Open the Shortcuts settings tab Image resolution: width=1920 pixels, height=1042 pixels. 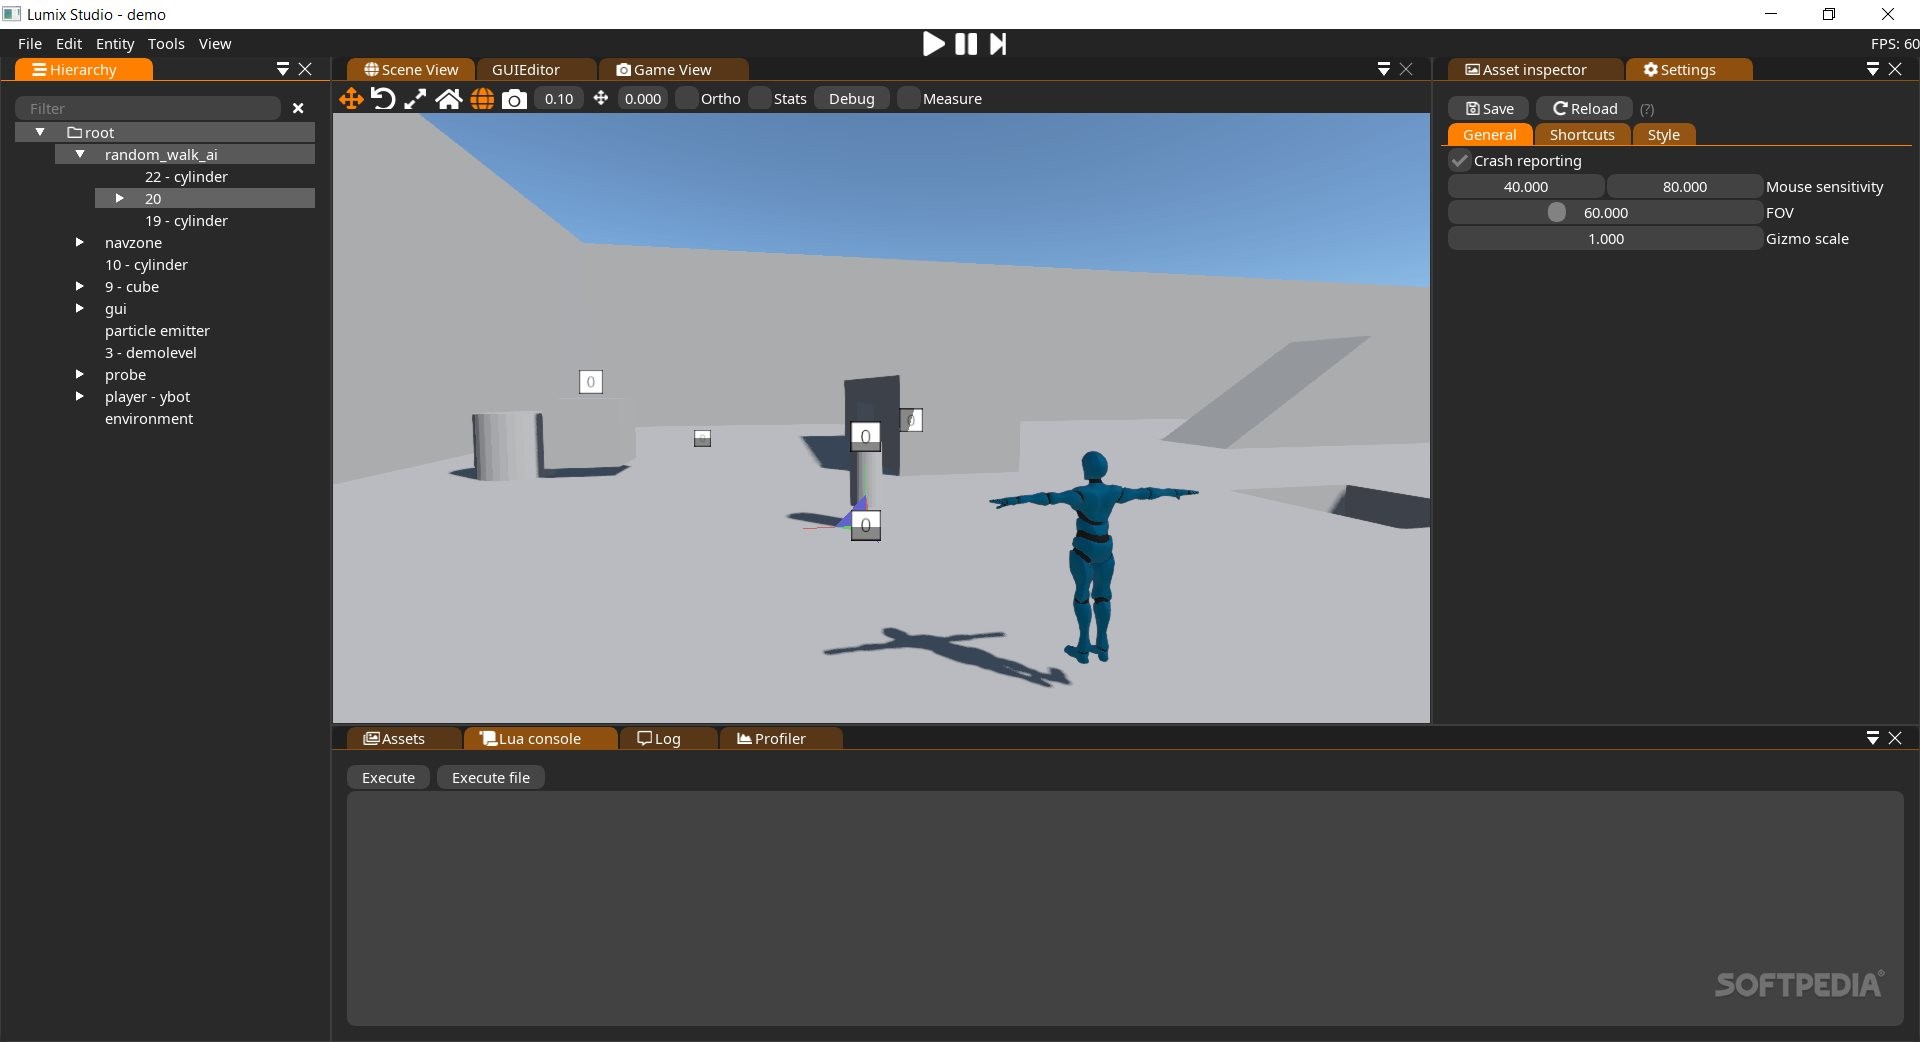click(1582, 135)
